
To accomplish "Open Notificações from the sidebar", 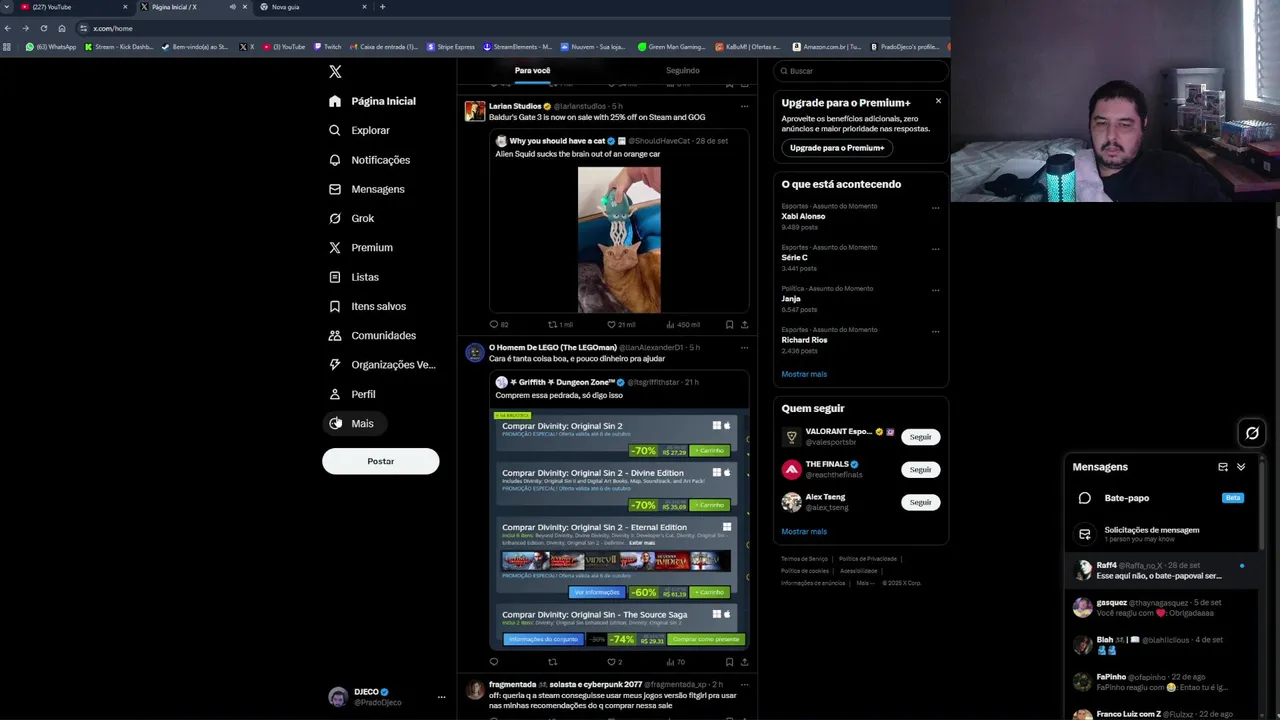I will click(x=369, y=160).
